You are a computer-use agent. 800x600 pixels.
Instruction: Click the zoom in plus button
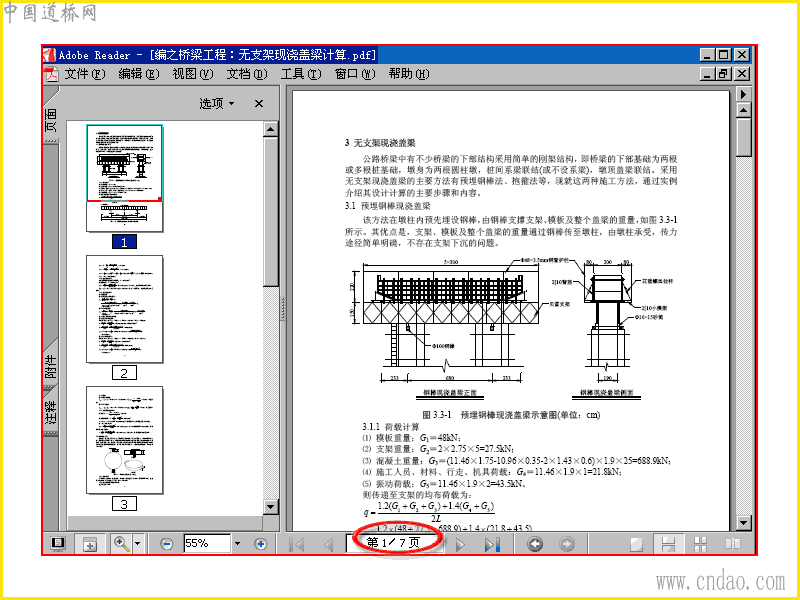[261, 544]
